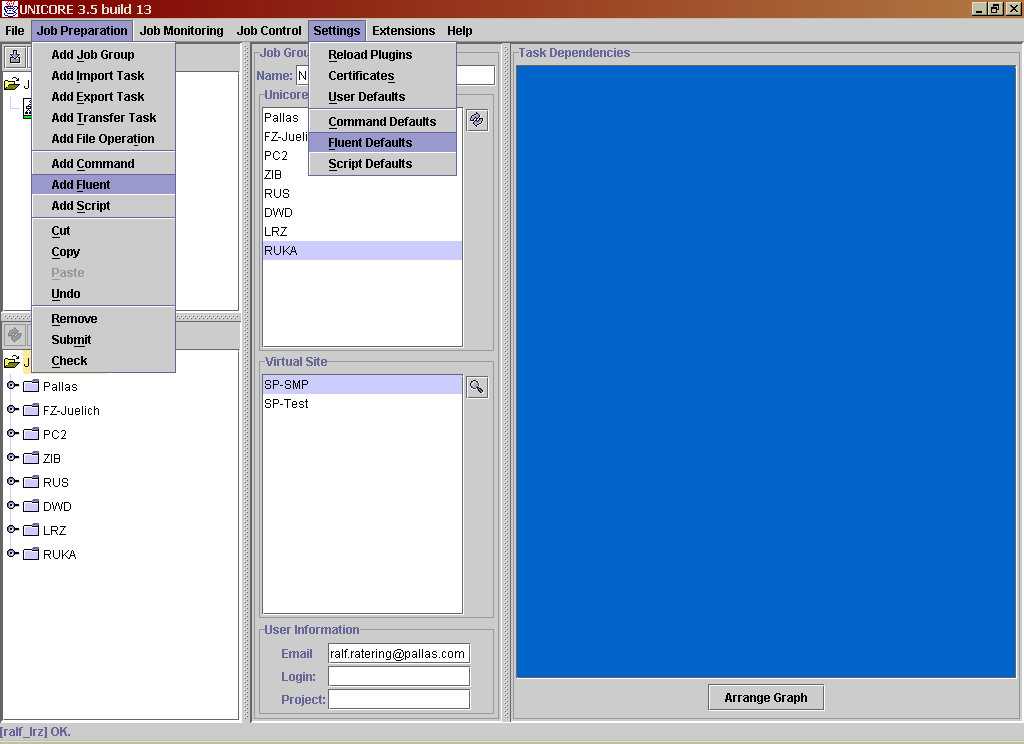This screenshot has width=1024, height=744.
Task: Expand the DWD tree node
Action: [x=12, y=505]
